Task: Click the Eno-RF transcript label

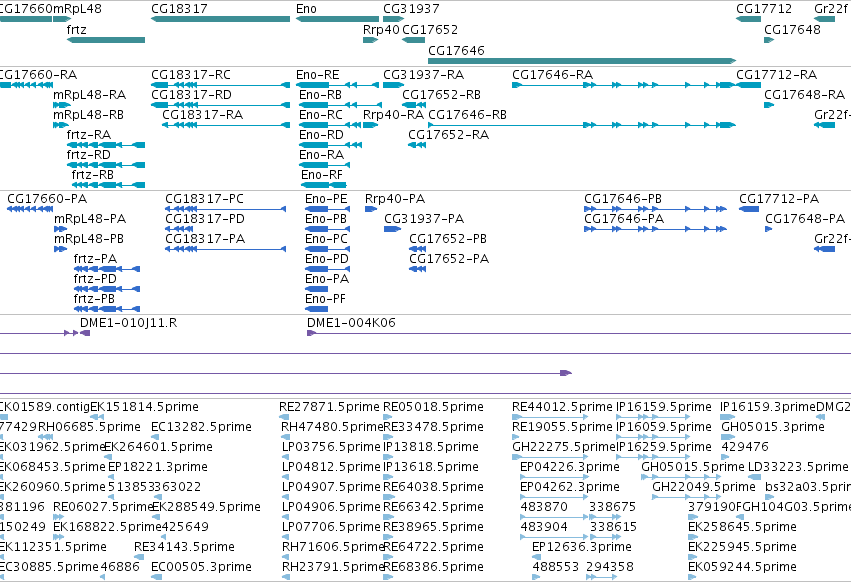Action: click(322, 175)
